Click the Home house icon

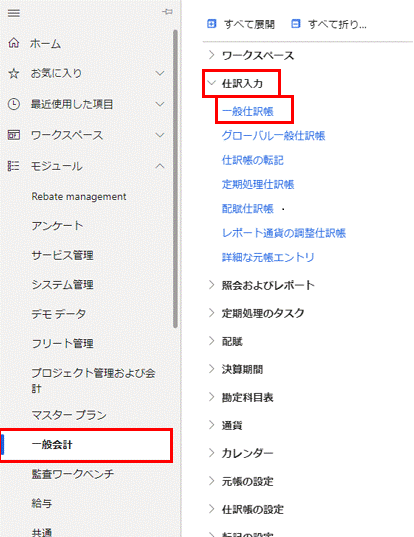coord(14,43)
